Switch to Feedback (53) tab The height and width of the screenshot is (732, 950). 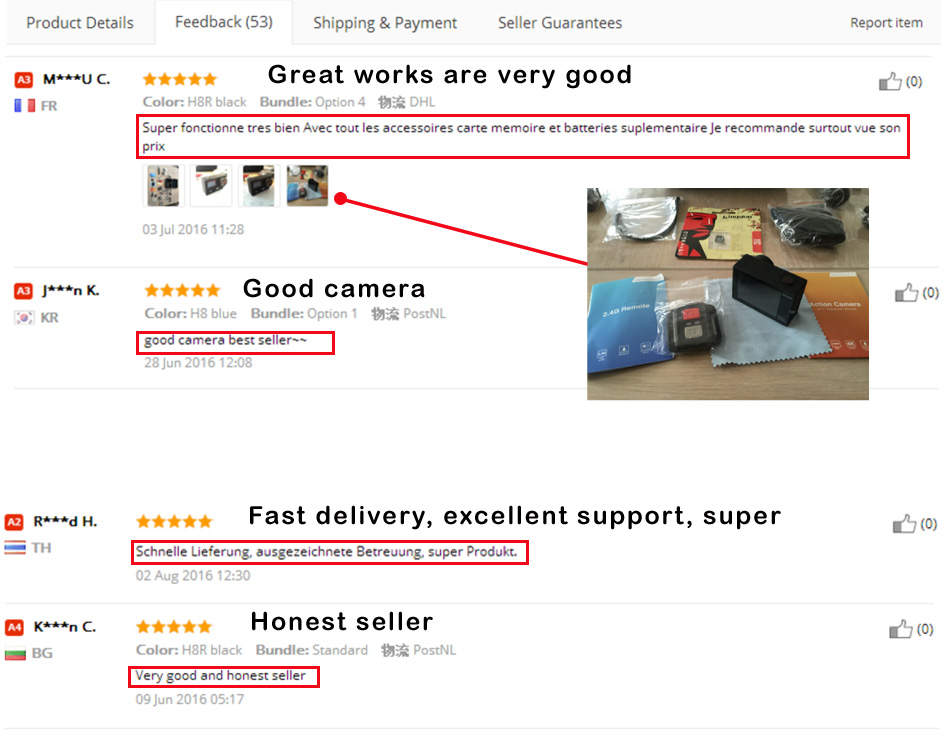[x=224, y=22]
